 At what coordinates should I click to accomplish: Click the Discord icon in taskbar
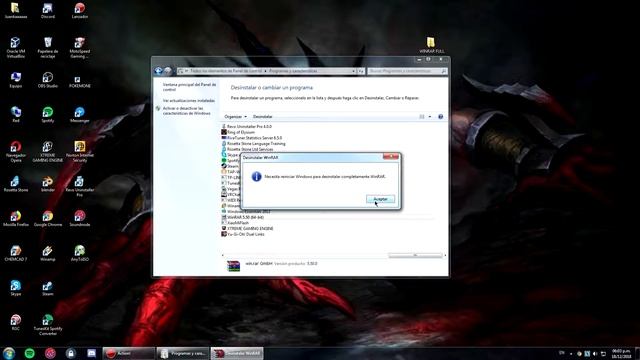coord(91,353)
